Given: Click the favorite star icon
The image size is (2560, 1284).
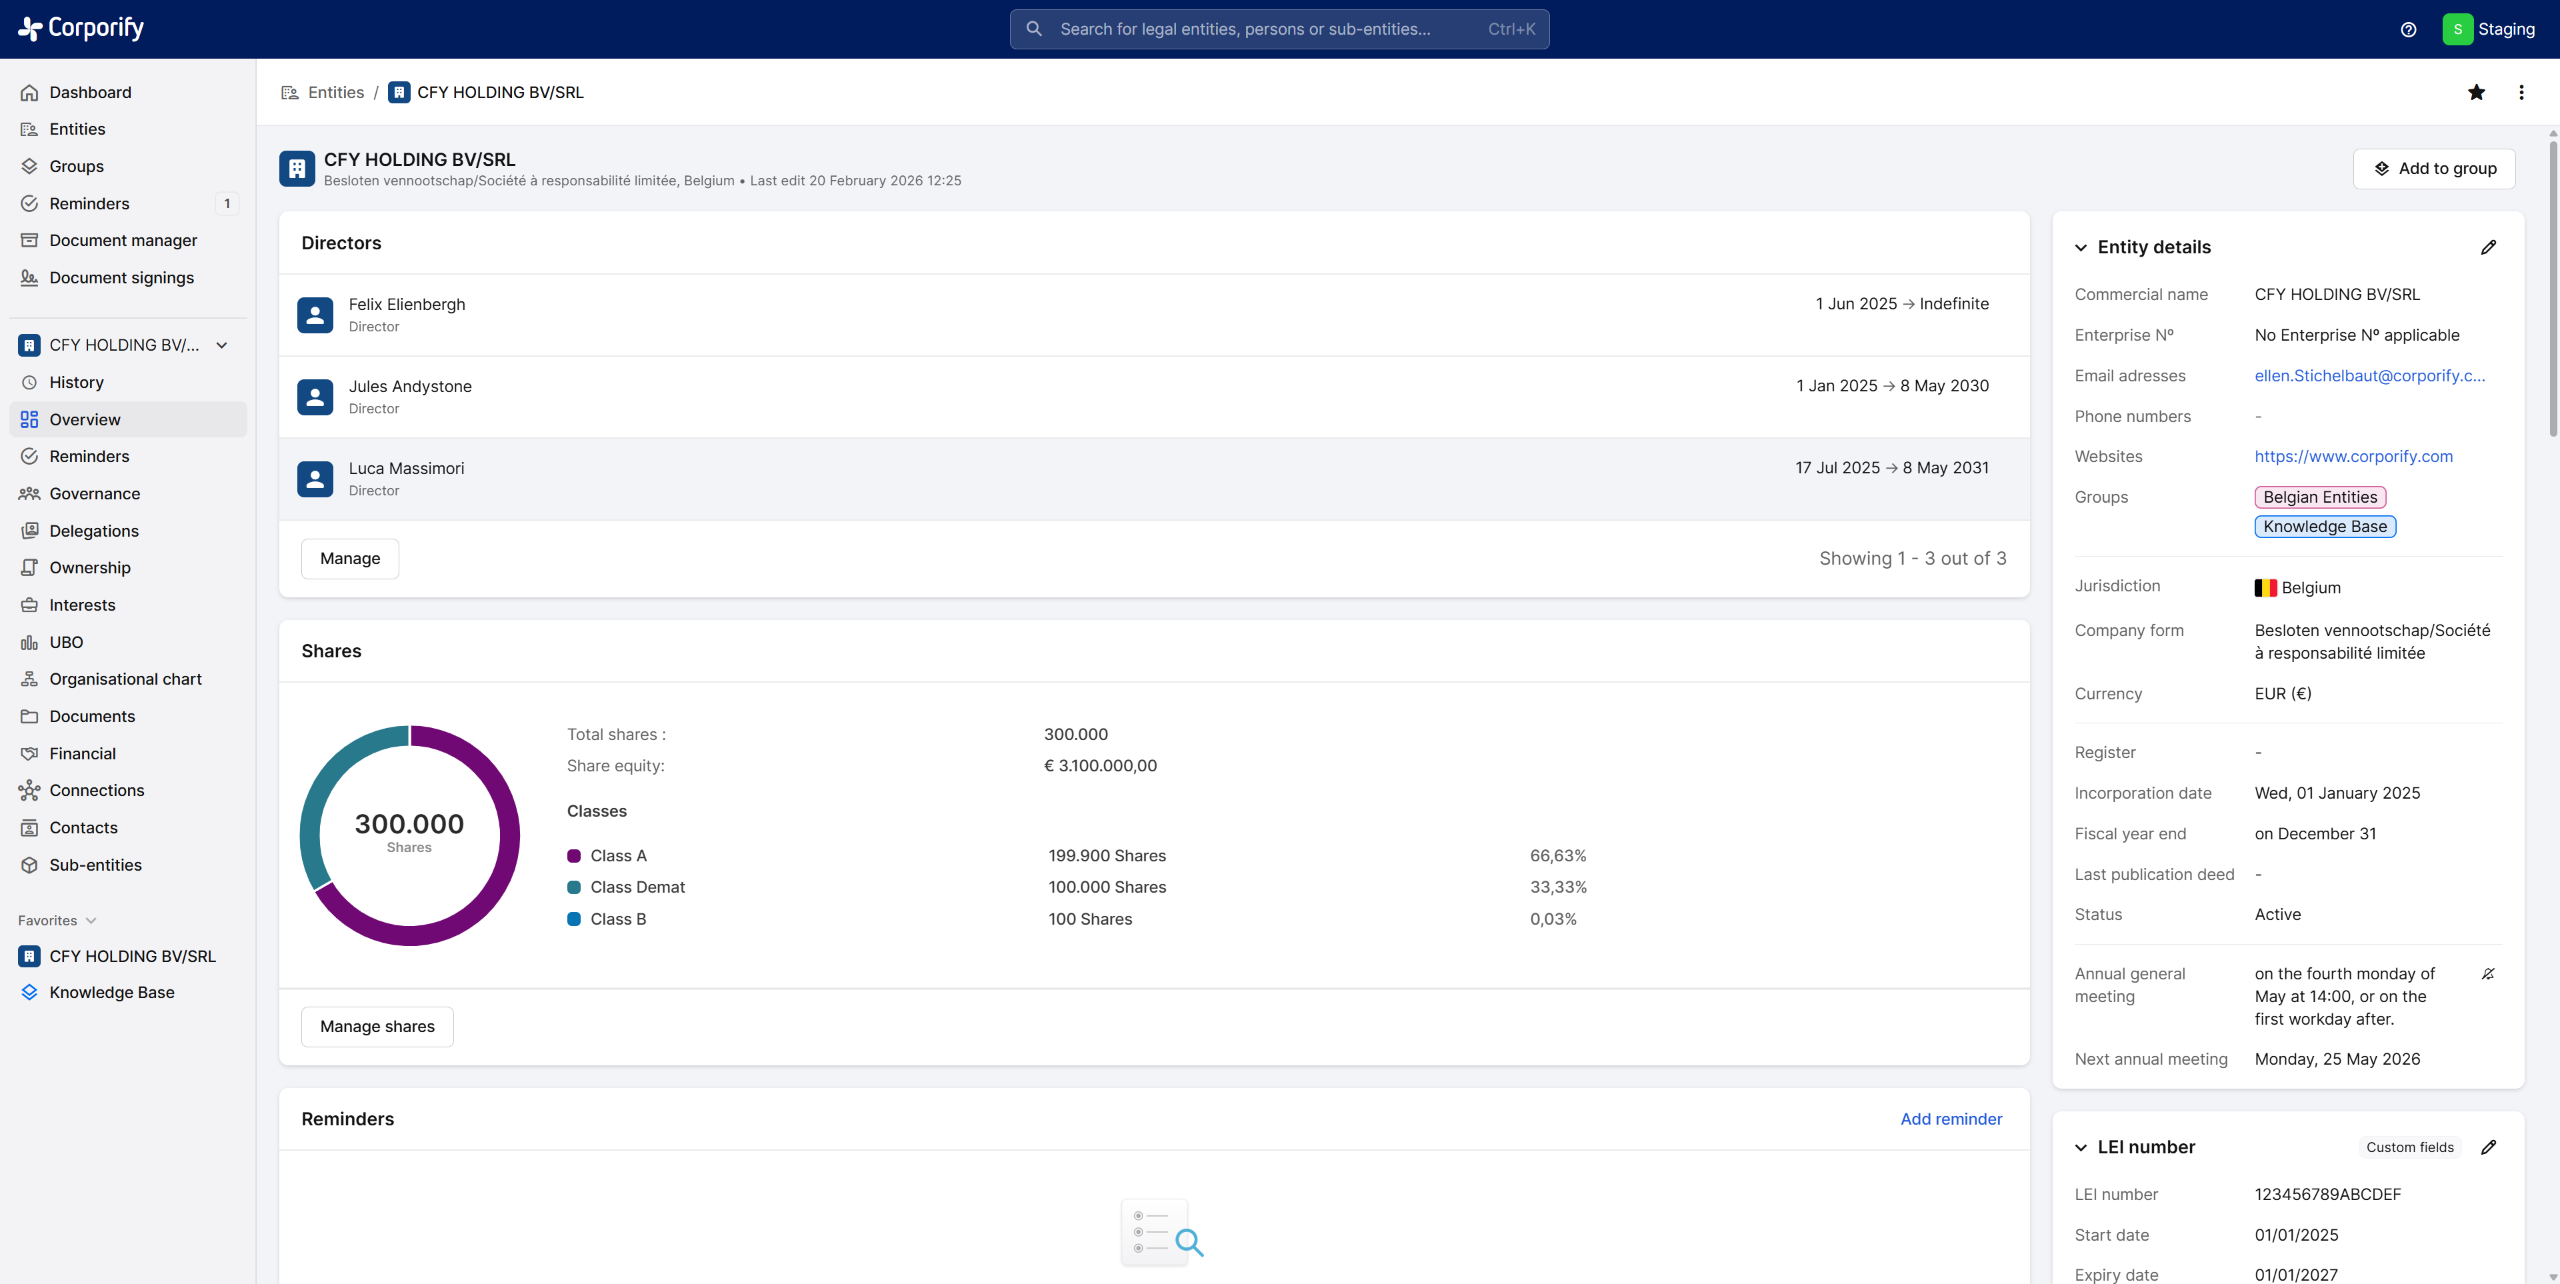Looking at the screenshot, I should [x=2476, y=92].
